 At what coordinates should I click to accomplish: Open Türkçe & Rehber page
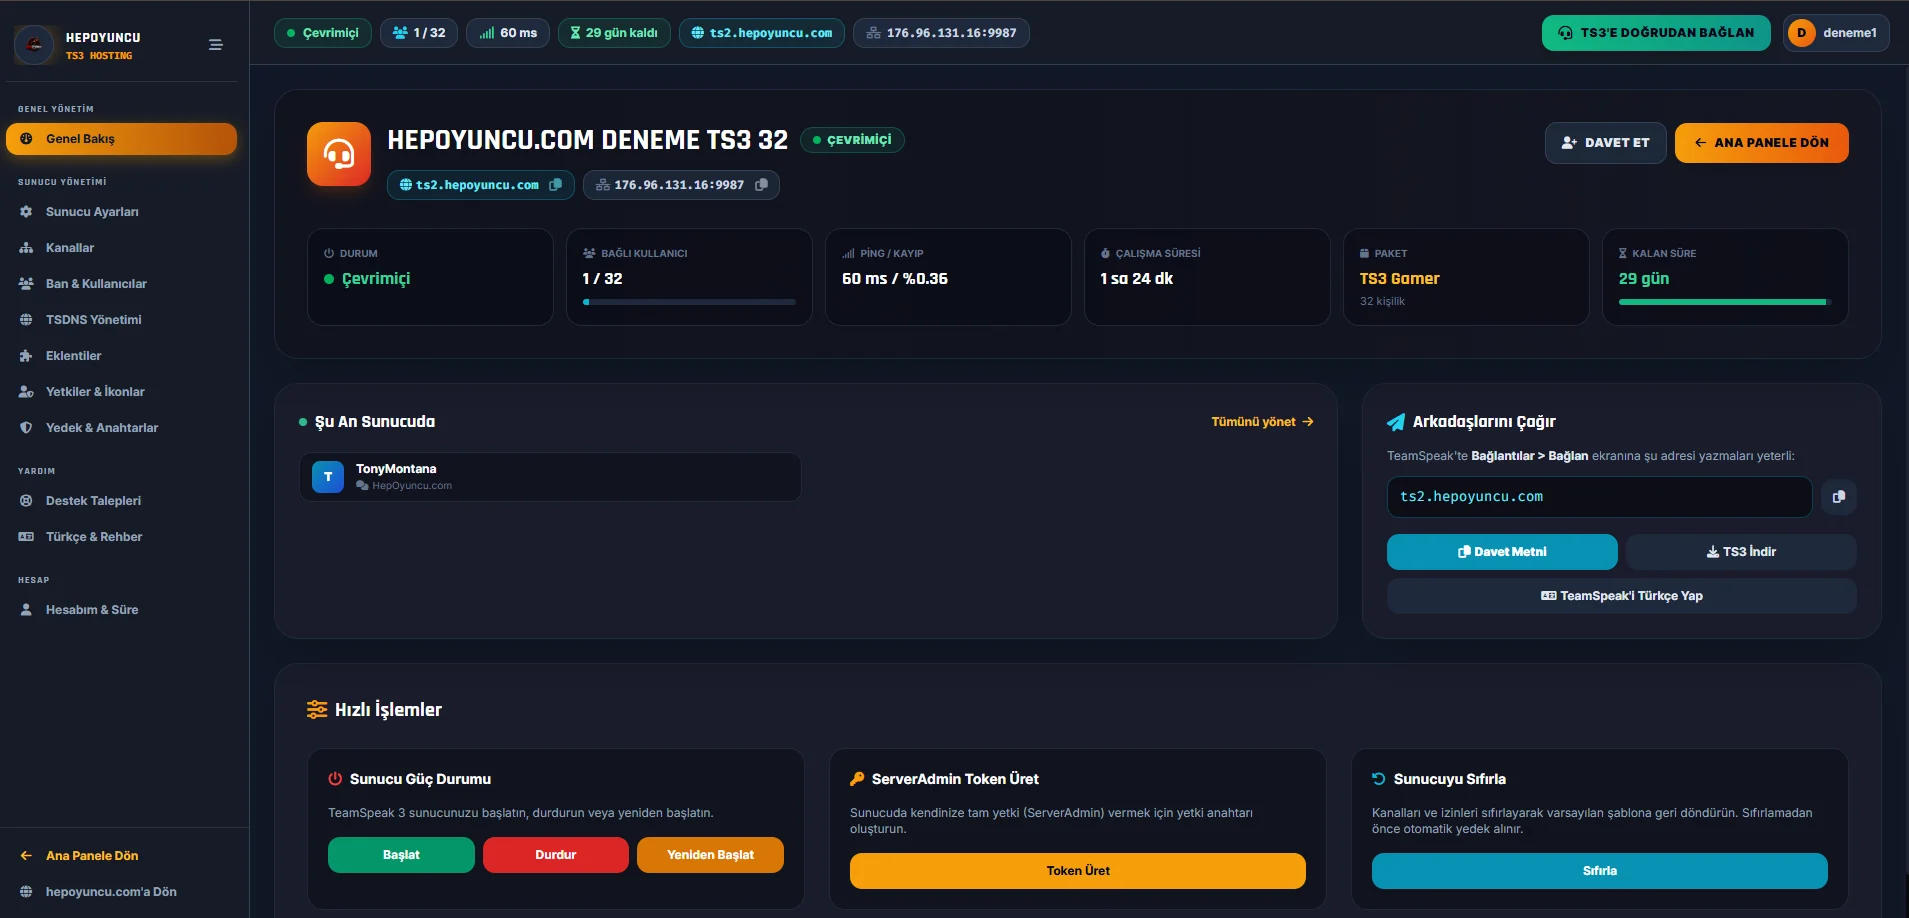tap(121, 537)
